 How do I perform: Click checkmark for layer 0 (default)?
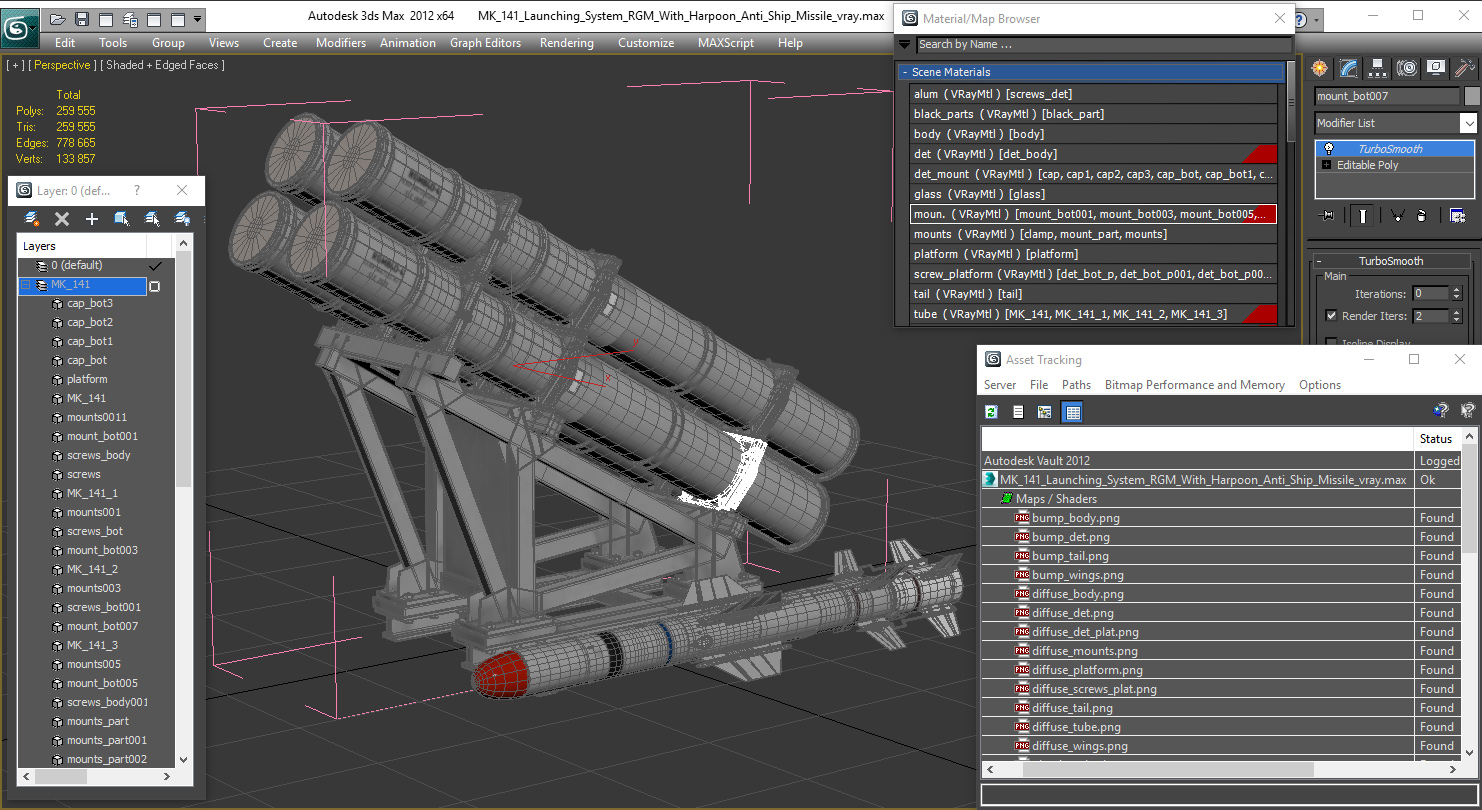tap(155, 266)
